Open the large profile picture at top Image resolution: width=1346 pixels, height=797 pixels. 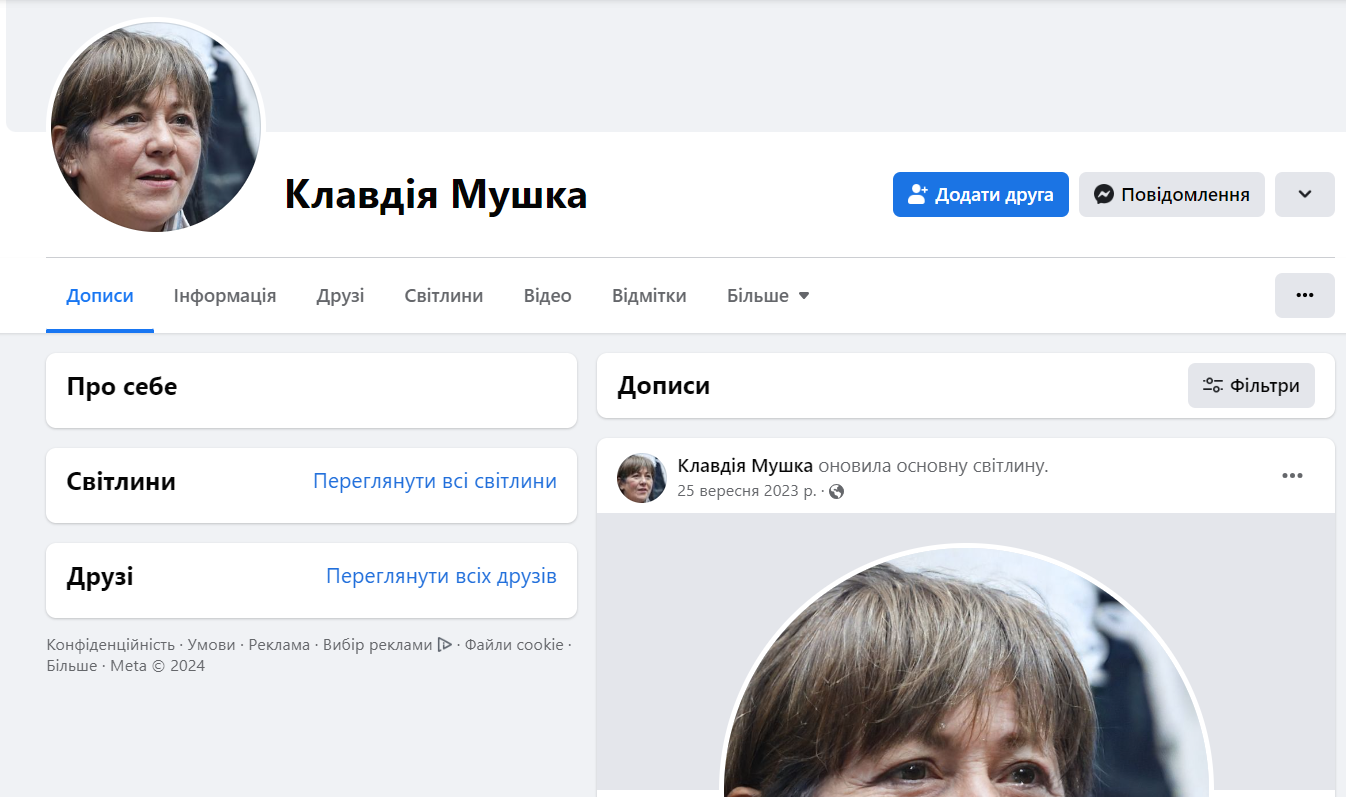155,126
